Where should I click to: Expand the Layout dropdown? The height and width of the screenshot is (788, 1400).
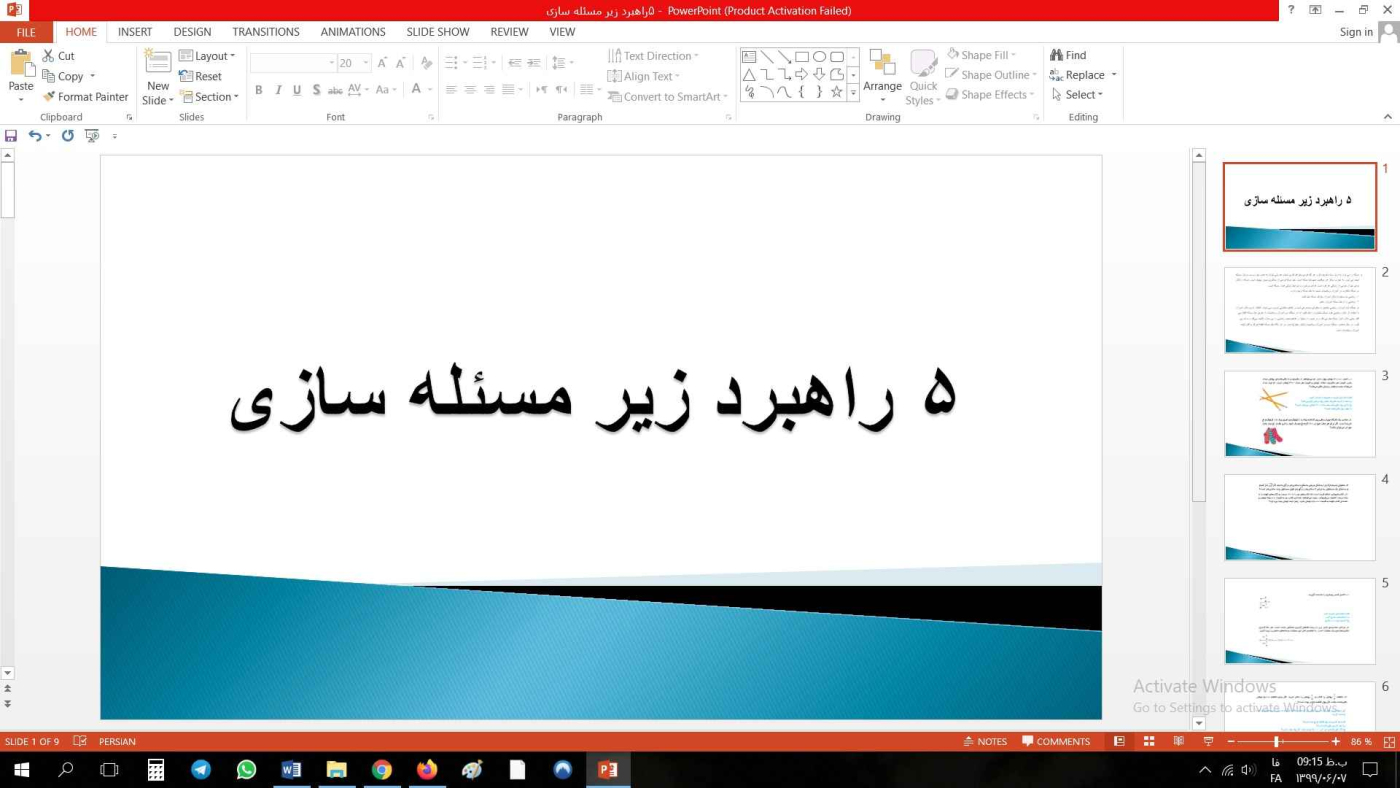(208, 56)
